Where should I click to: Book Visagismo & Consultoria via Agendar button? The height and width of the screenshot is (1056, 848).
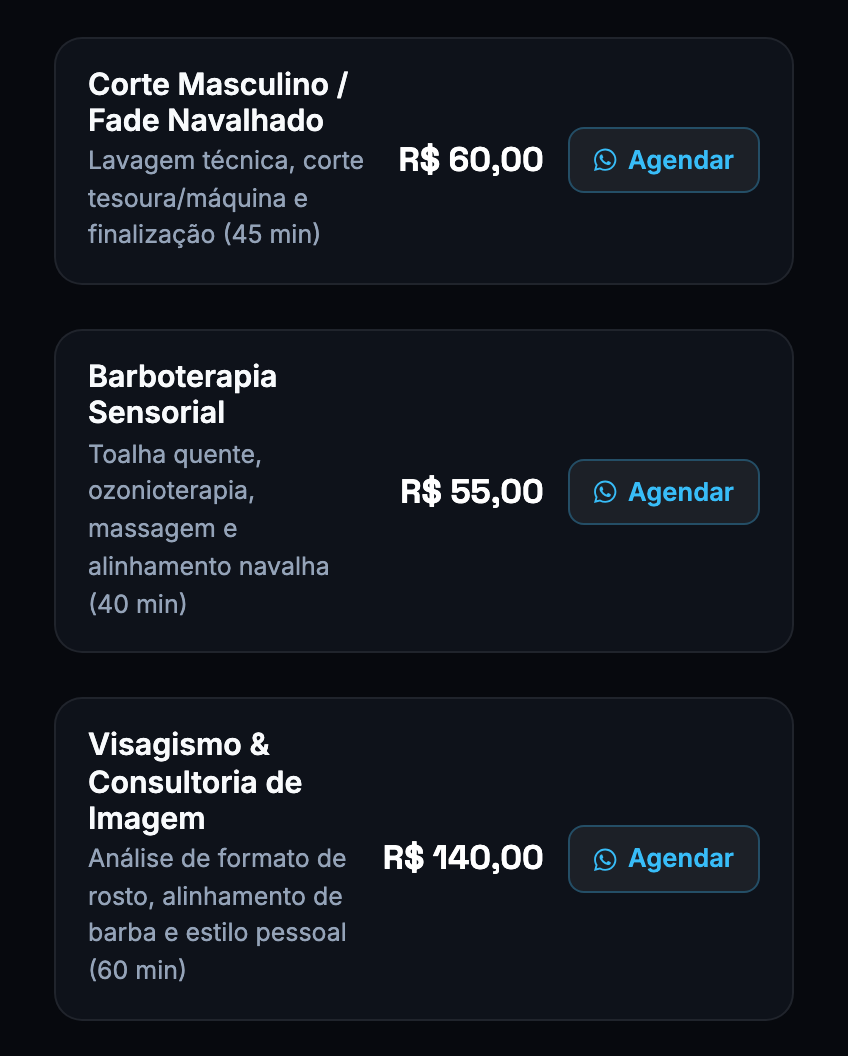663,859
